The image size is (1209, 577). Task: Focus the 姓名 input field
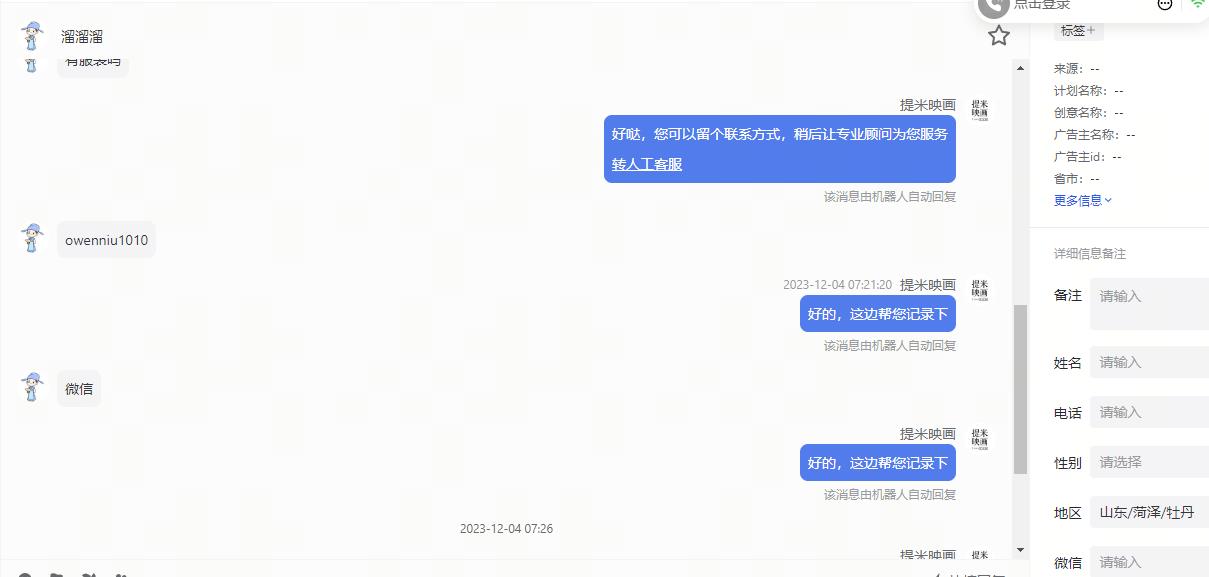pos(1149,362)
